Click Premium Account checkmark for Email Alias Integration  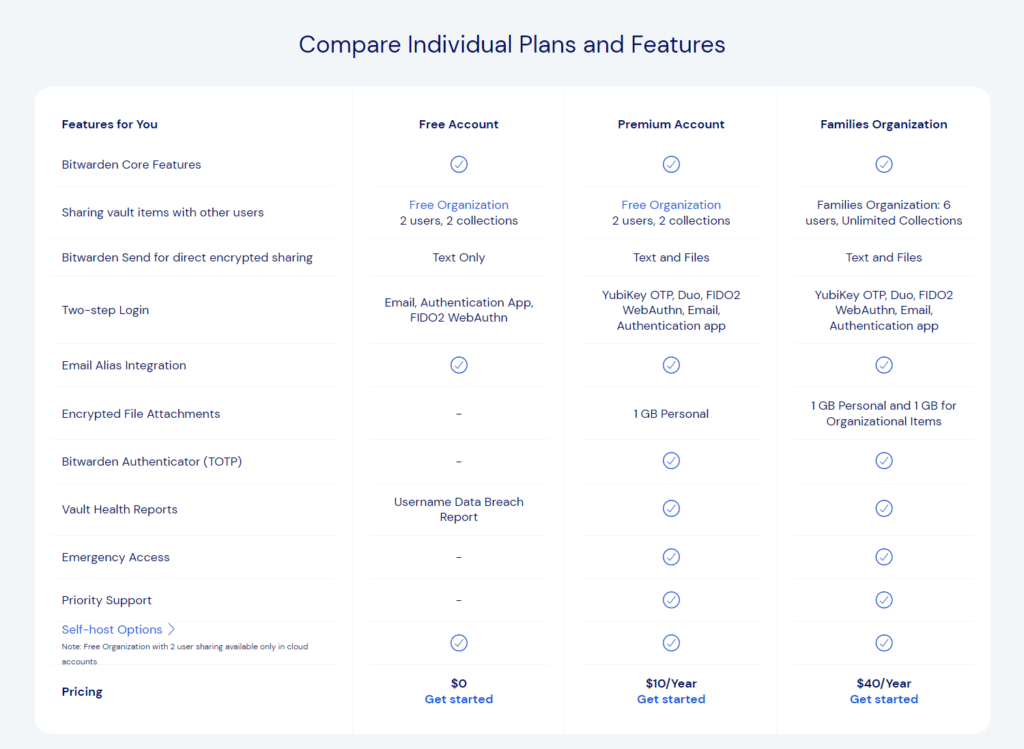(671, 365)
